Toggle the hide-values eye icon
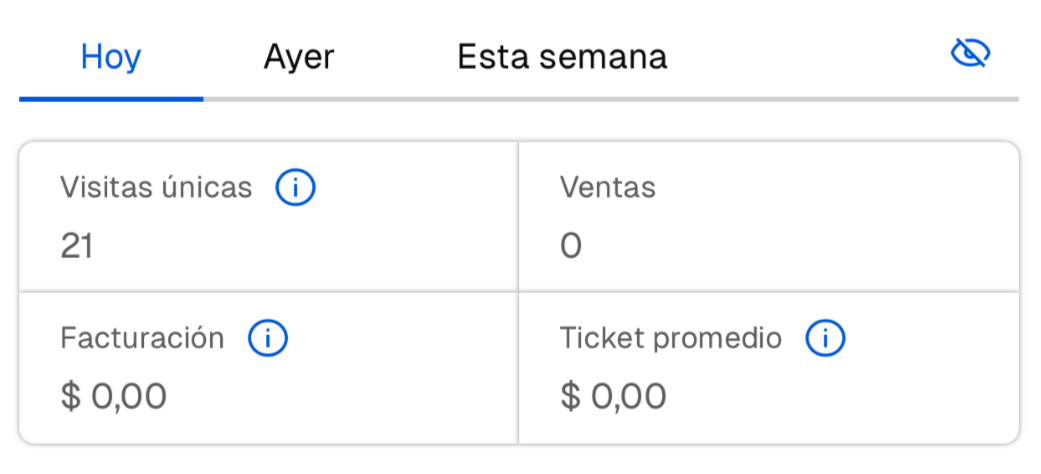 [969, 54]
